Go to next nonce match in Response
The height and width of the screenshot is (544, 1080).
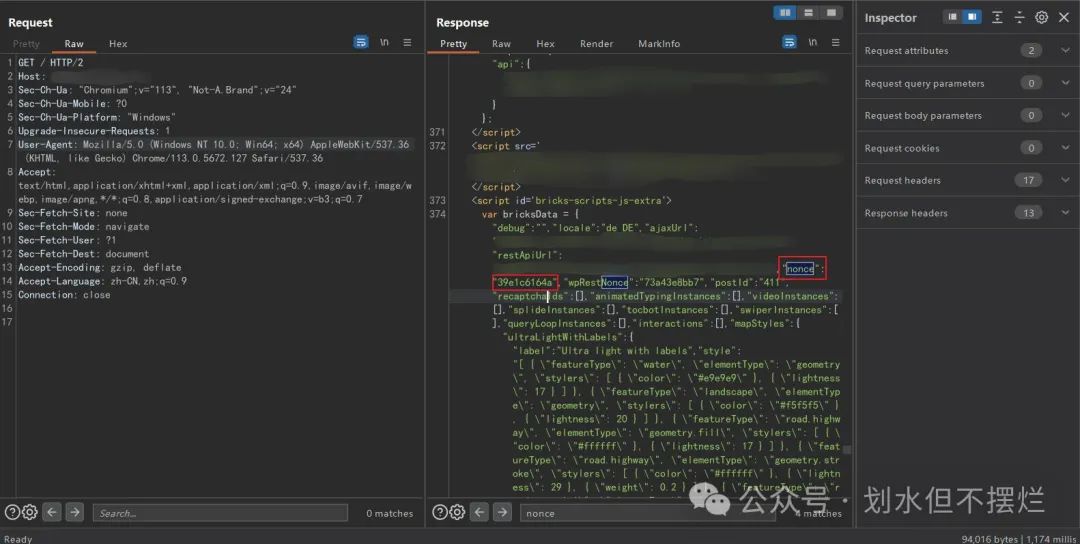point(503,512)
